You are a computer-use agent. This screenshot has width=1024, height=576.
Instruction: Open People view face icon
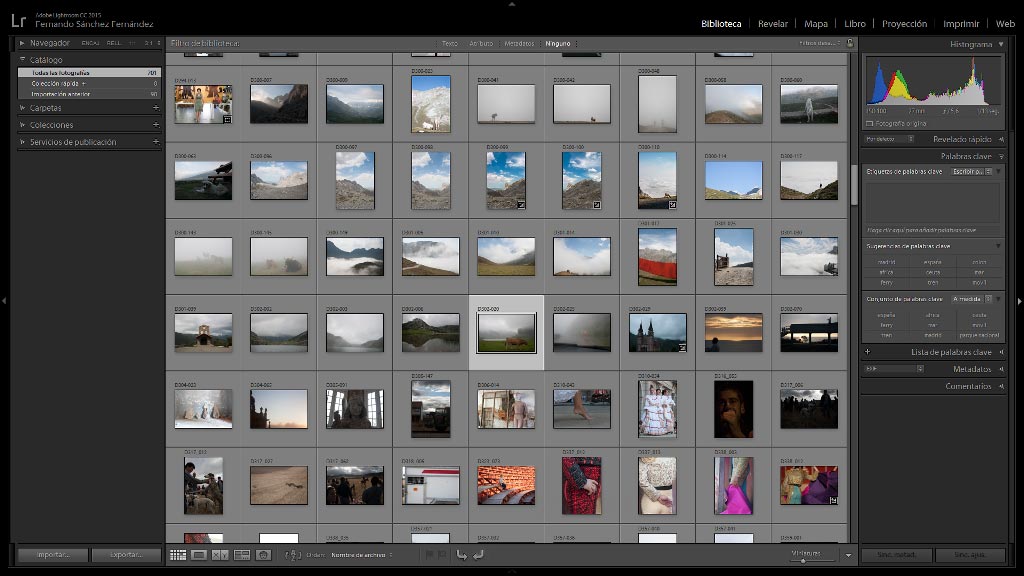pyautogui.click(x=263, y=555)
